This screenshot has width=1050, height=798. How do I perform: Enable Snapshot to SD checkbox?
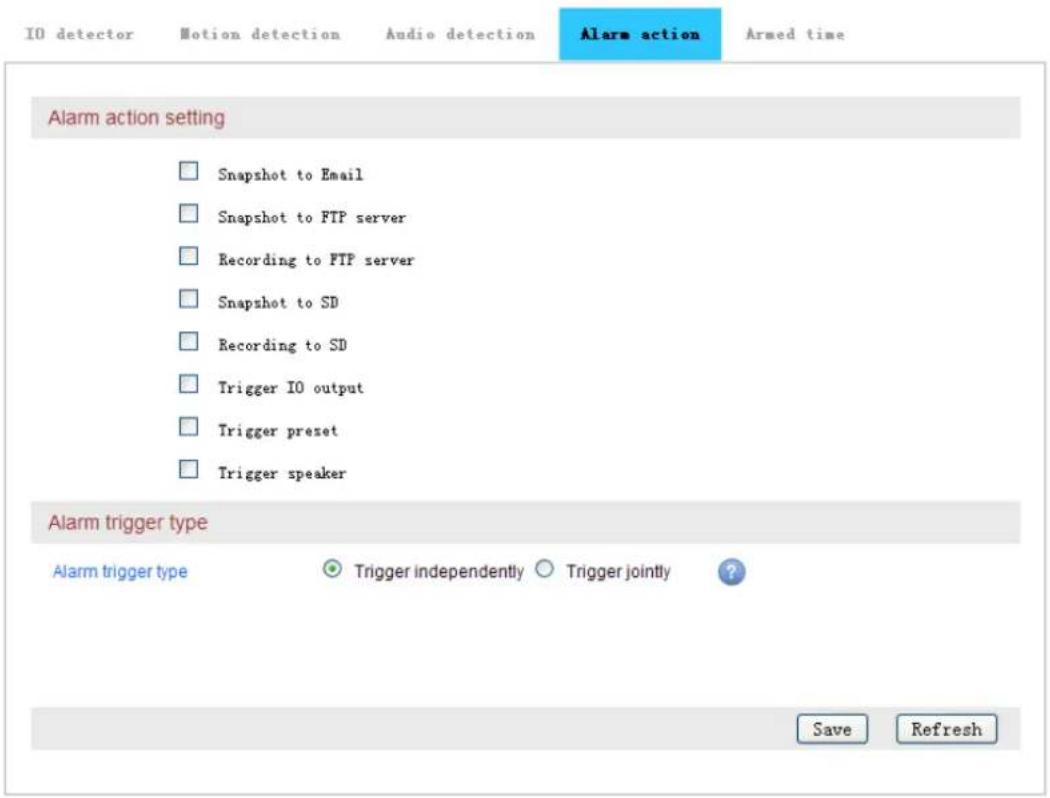(x=189, y=299)
